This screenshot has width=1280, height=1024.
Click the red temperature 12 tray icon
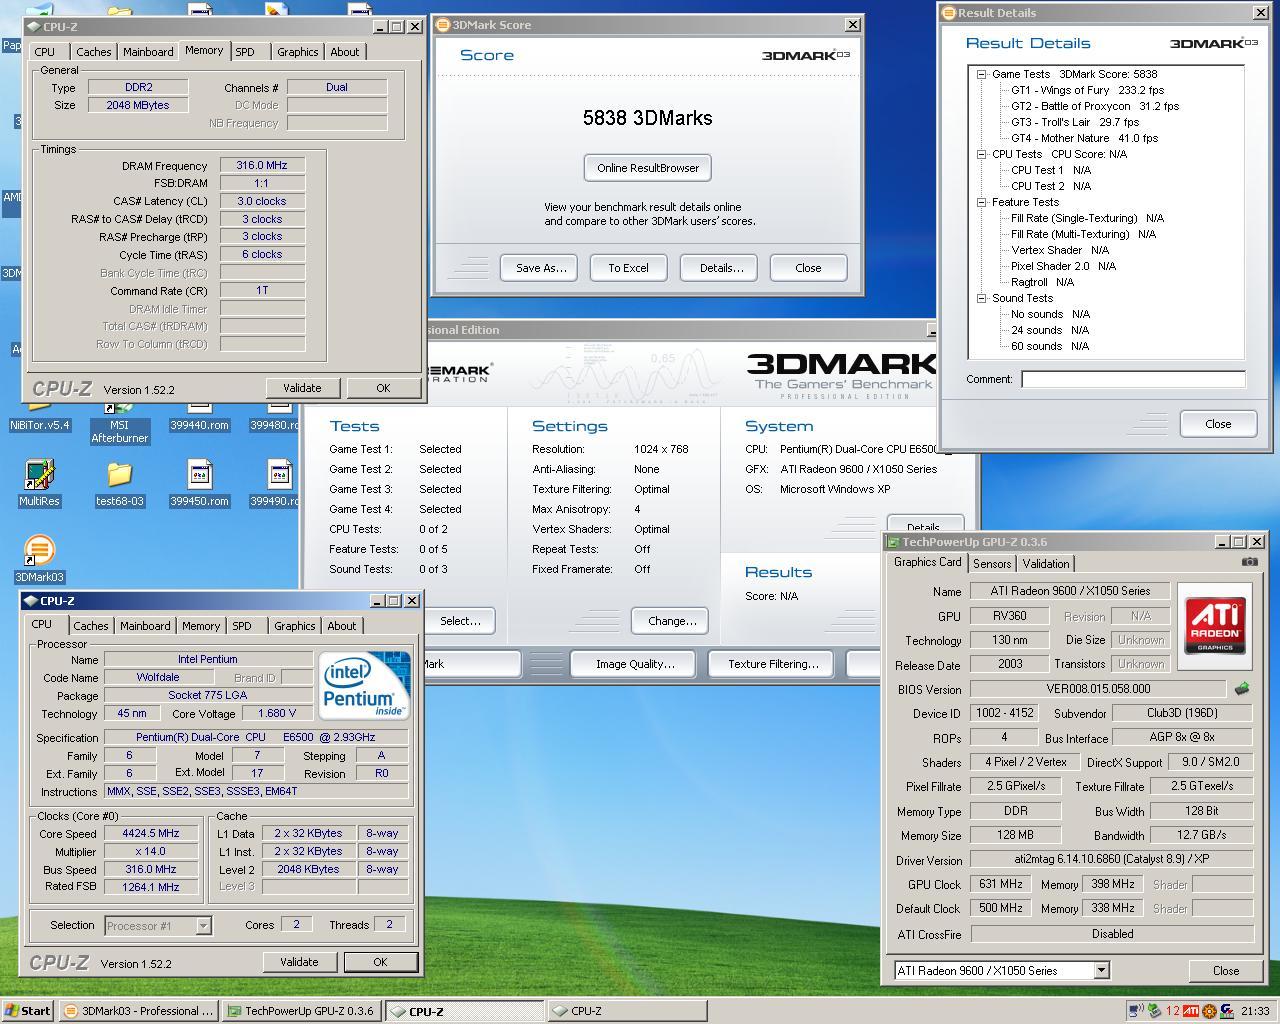click(1172, 1011)
